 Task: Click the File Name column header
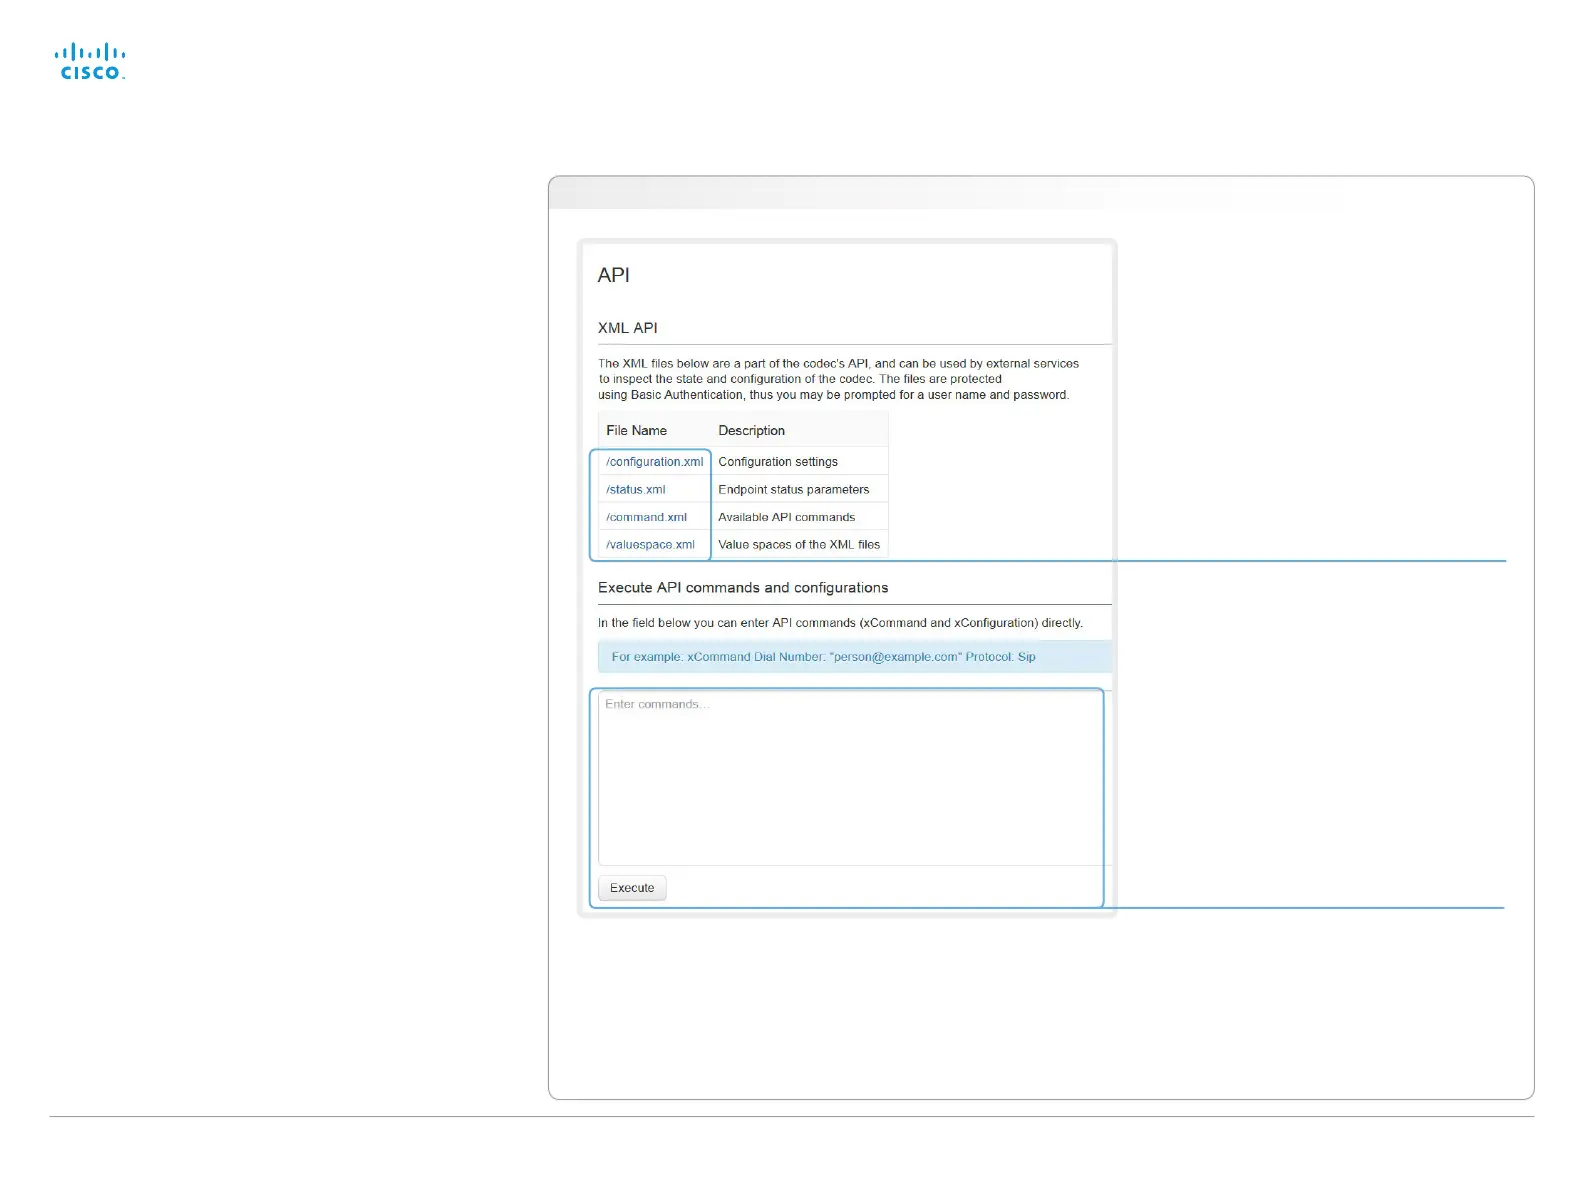coord(636,431)
